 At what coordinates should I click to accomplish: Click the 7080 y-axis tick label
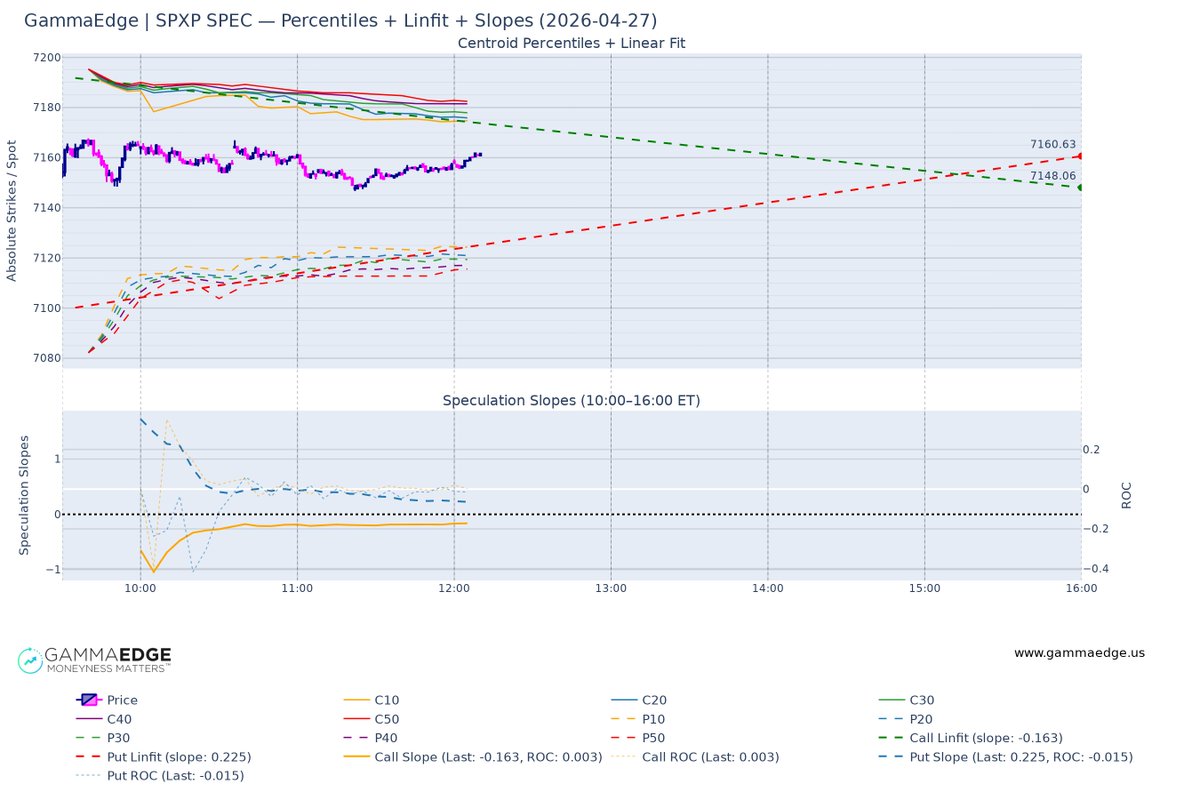coord(46,358)
